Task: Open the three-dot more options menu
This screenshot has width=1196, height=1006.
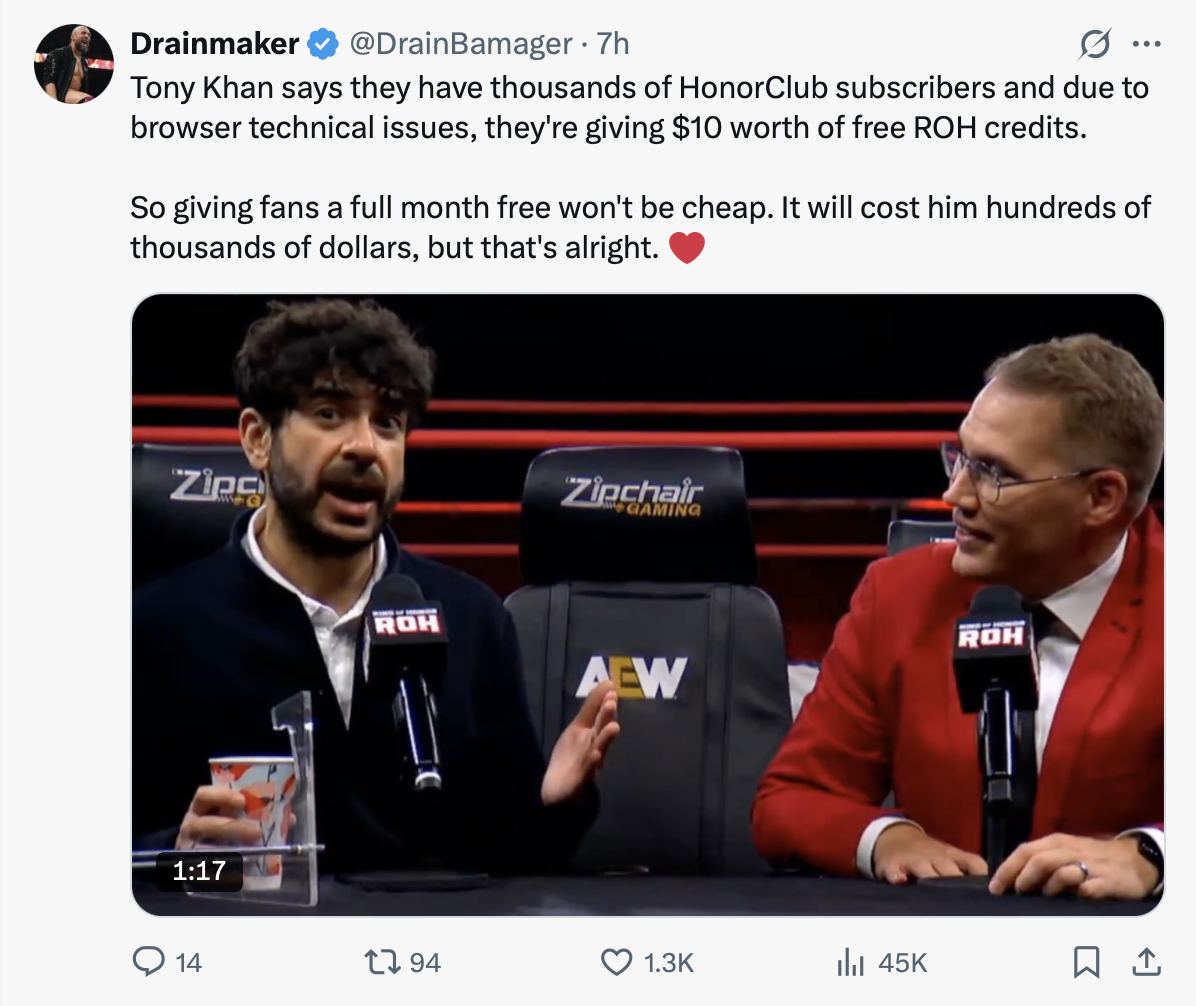Action: pyautogui.click(x=1146, y=44)
